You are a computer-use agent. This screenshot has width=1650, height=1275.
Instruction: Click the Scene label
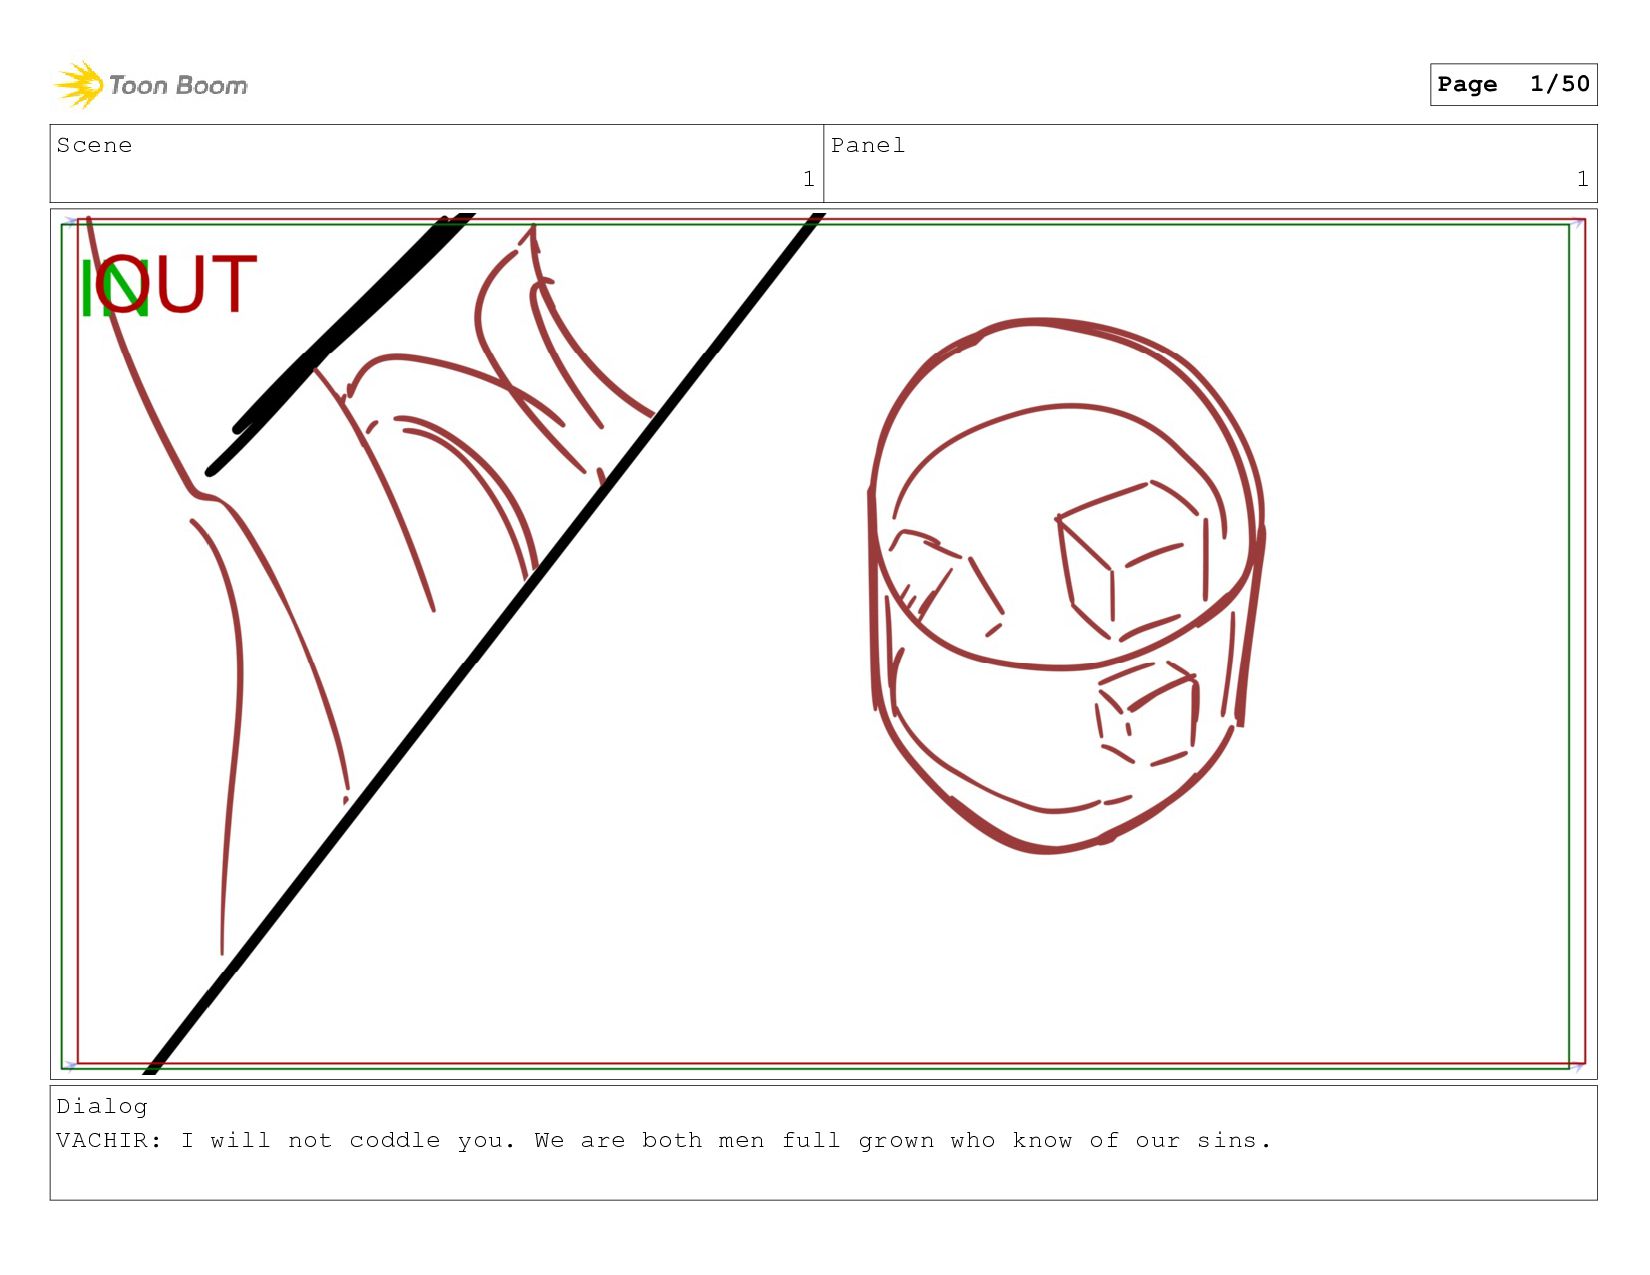click(94, 145)
